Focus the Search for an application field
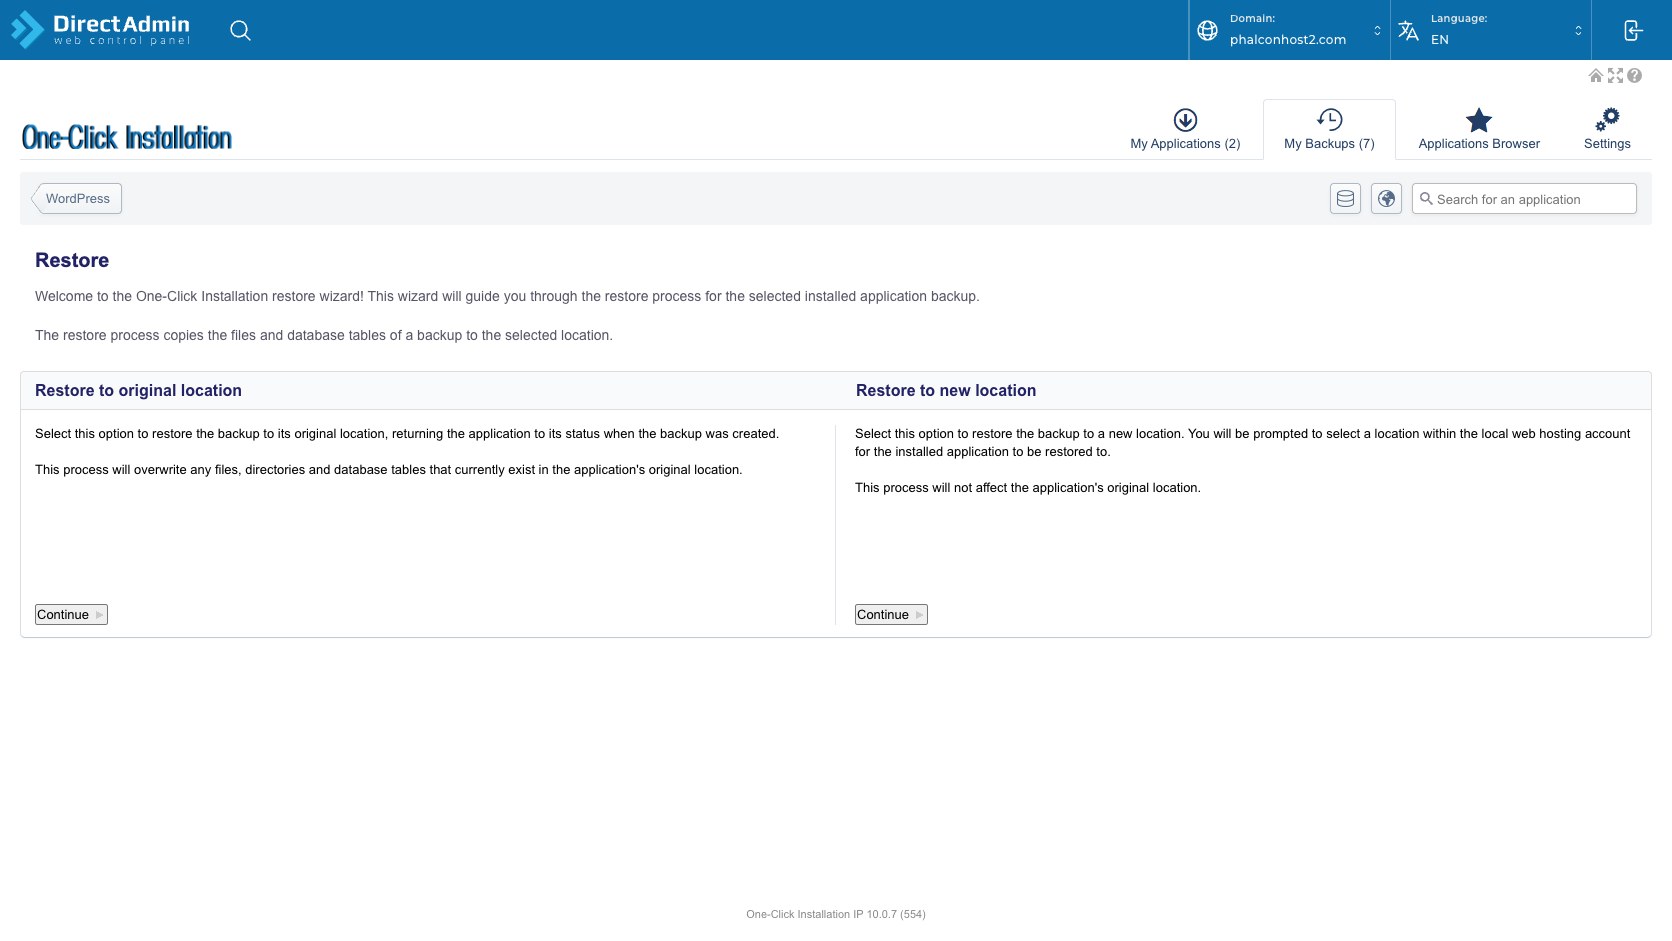 tap(1524, 199)
